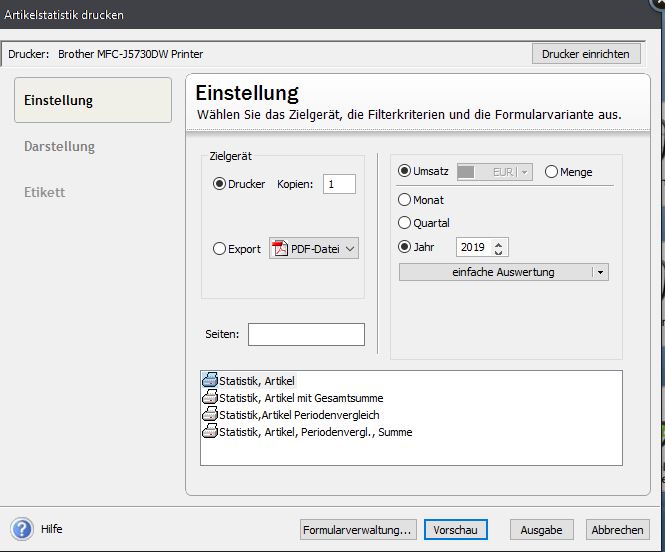Click the blue Hilfe question mark icon

click(22, 529)
